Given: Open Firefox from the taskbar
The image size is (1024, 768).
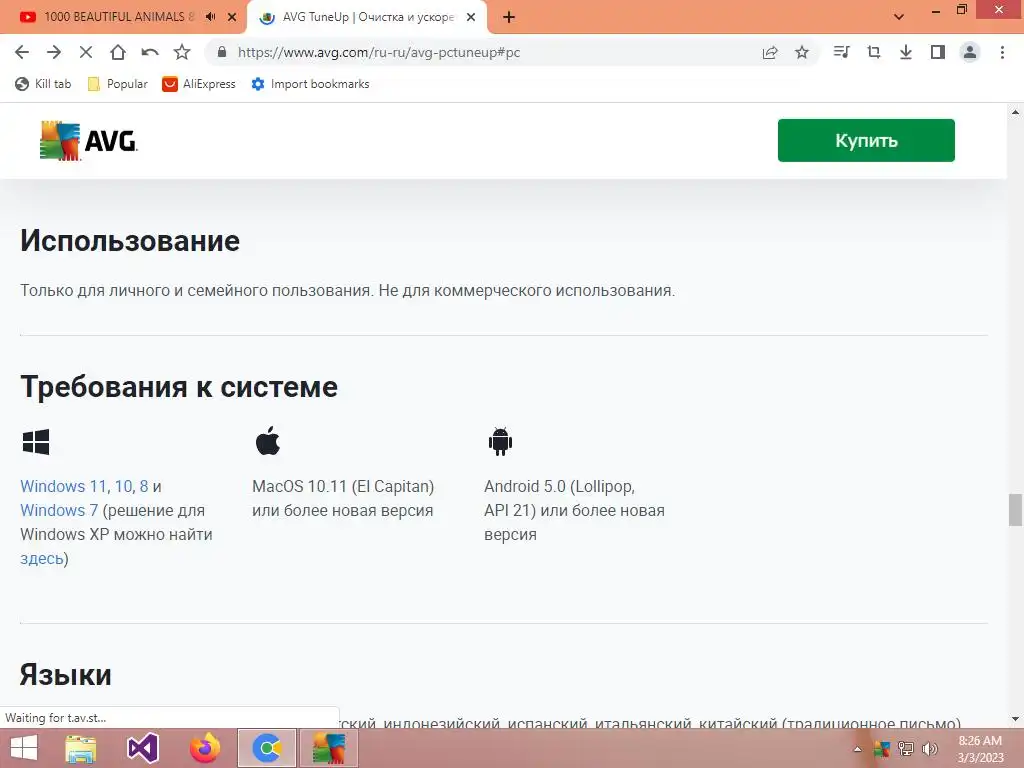Looking at the screenshot, I should coord(205,748).
